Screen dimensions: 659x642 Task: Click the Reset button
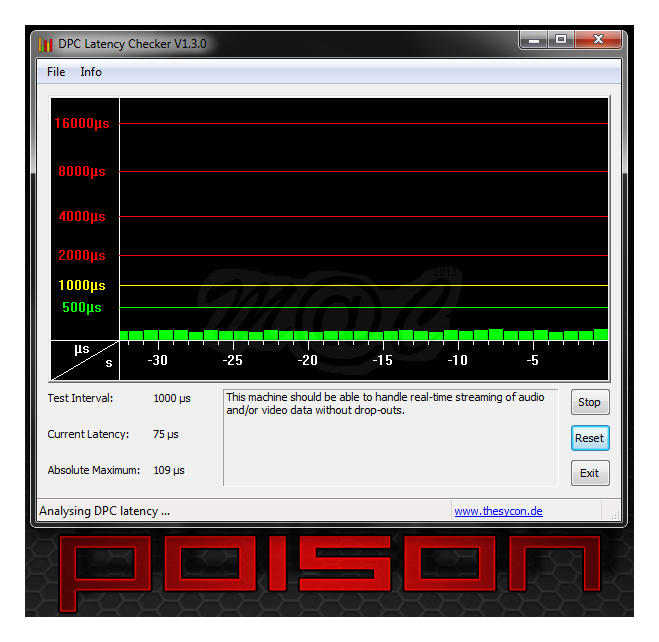(x=589, y=438)
